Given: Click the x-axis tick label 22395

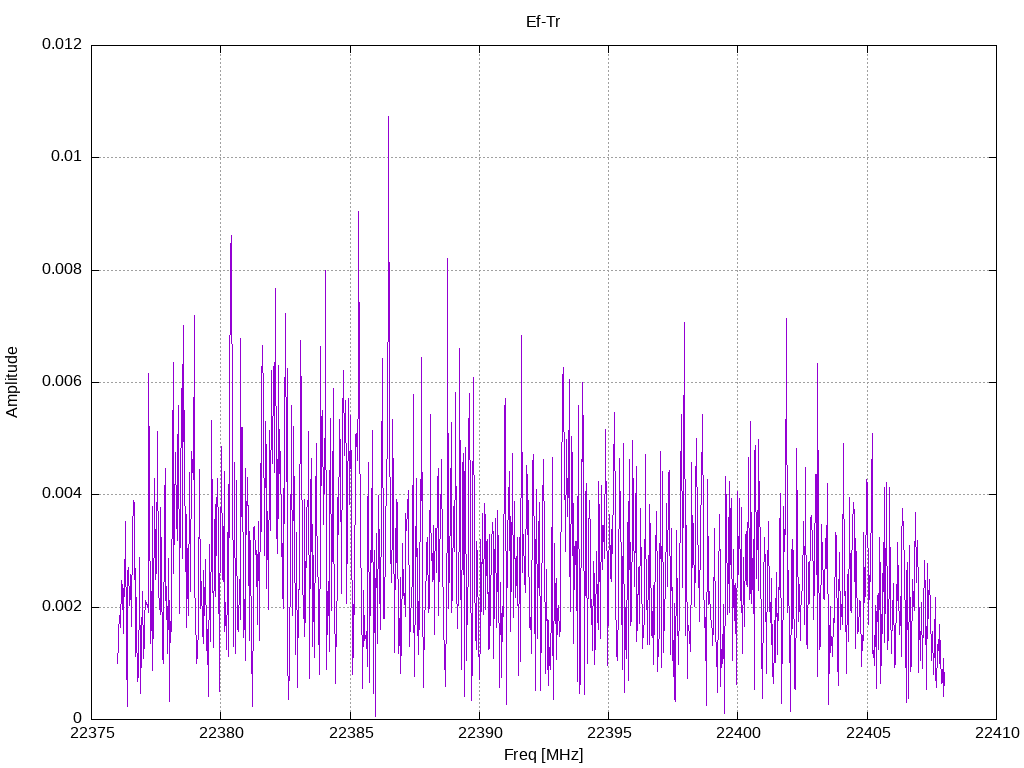Looking at the screenshot, I should click(609, 733).
